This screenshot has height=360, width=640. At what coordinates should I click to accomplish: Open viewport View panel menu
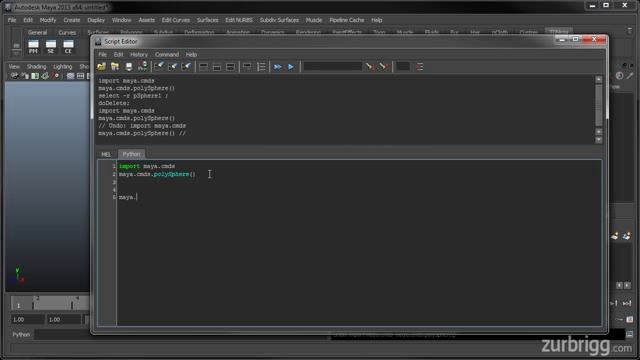(x=14, y=67)
